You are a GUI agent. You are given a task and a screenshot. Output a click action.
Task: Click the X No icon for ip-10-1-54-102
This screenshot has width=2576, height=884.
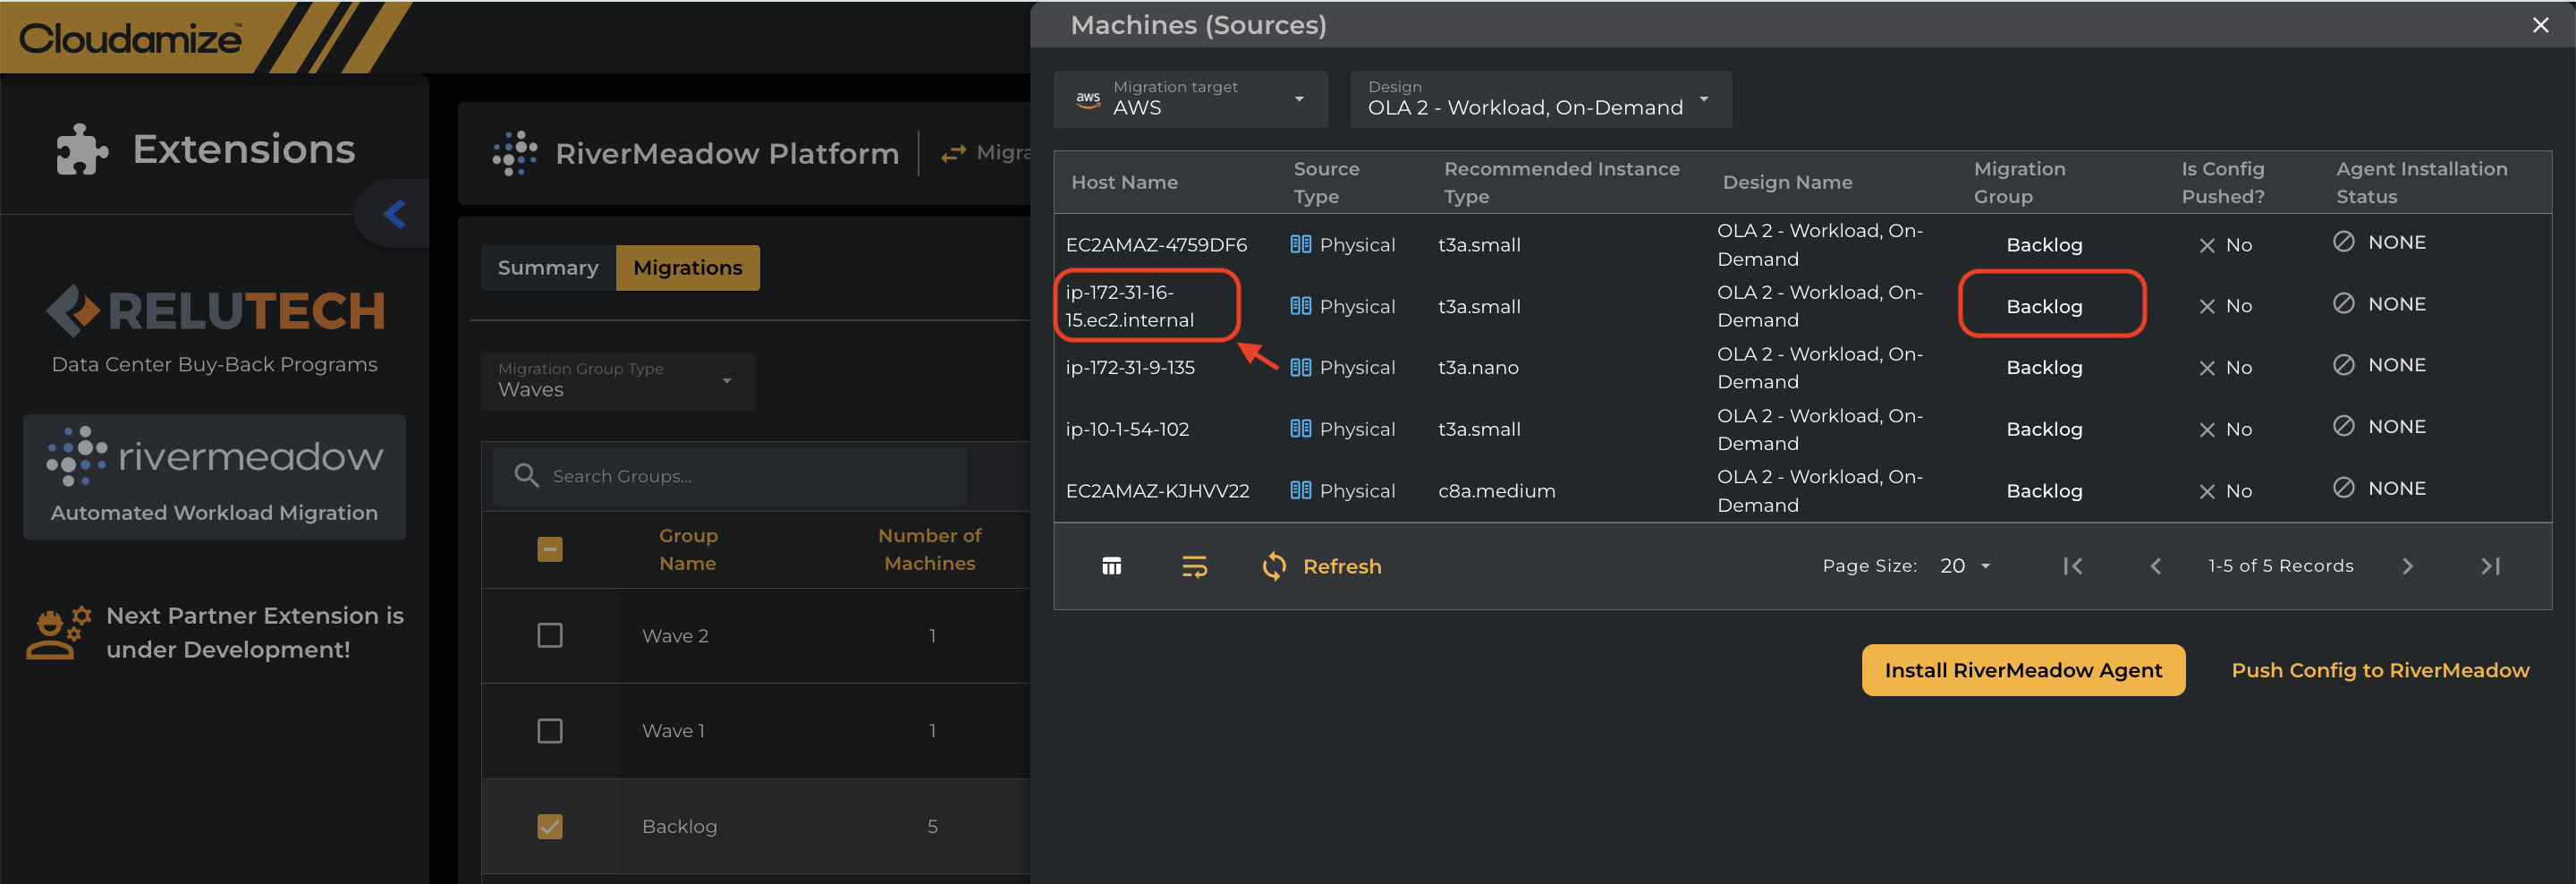click(x=2207, y=430)
